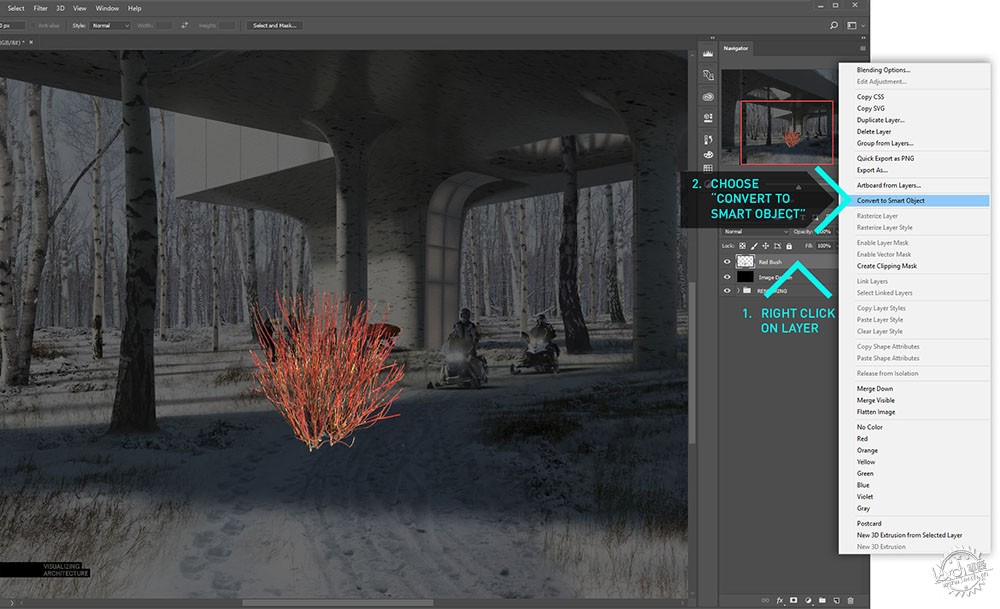Create a new layer

(836, 600)
